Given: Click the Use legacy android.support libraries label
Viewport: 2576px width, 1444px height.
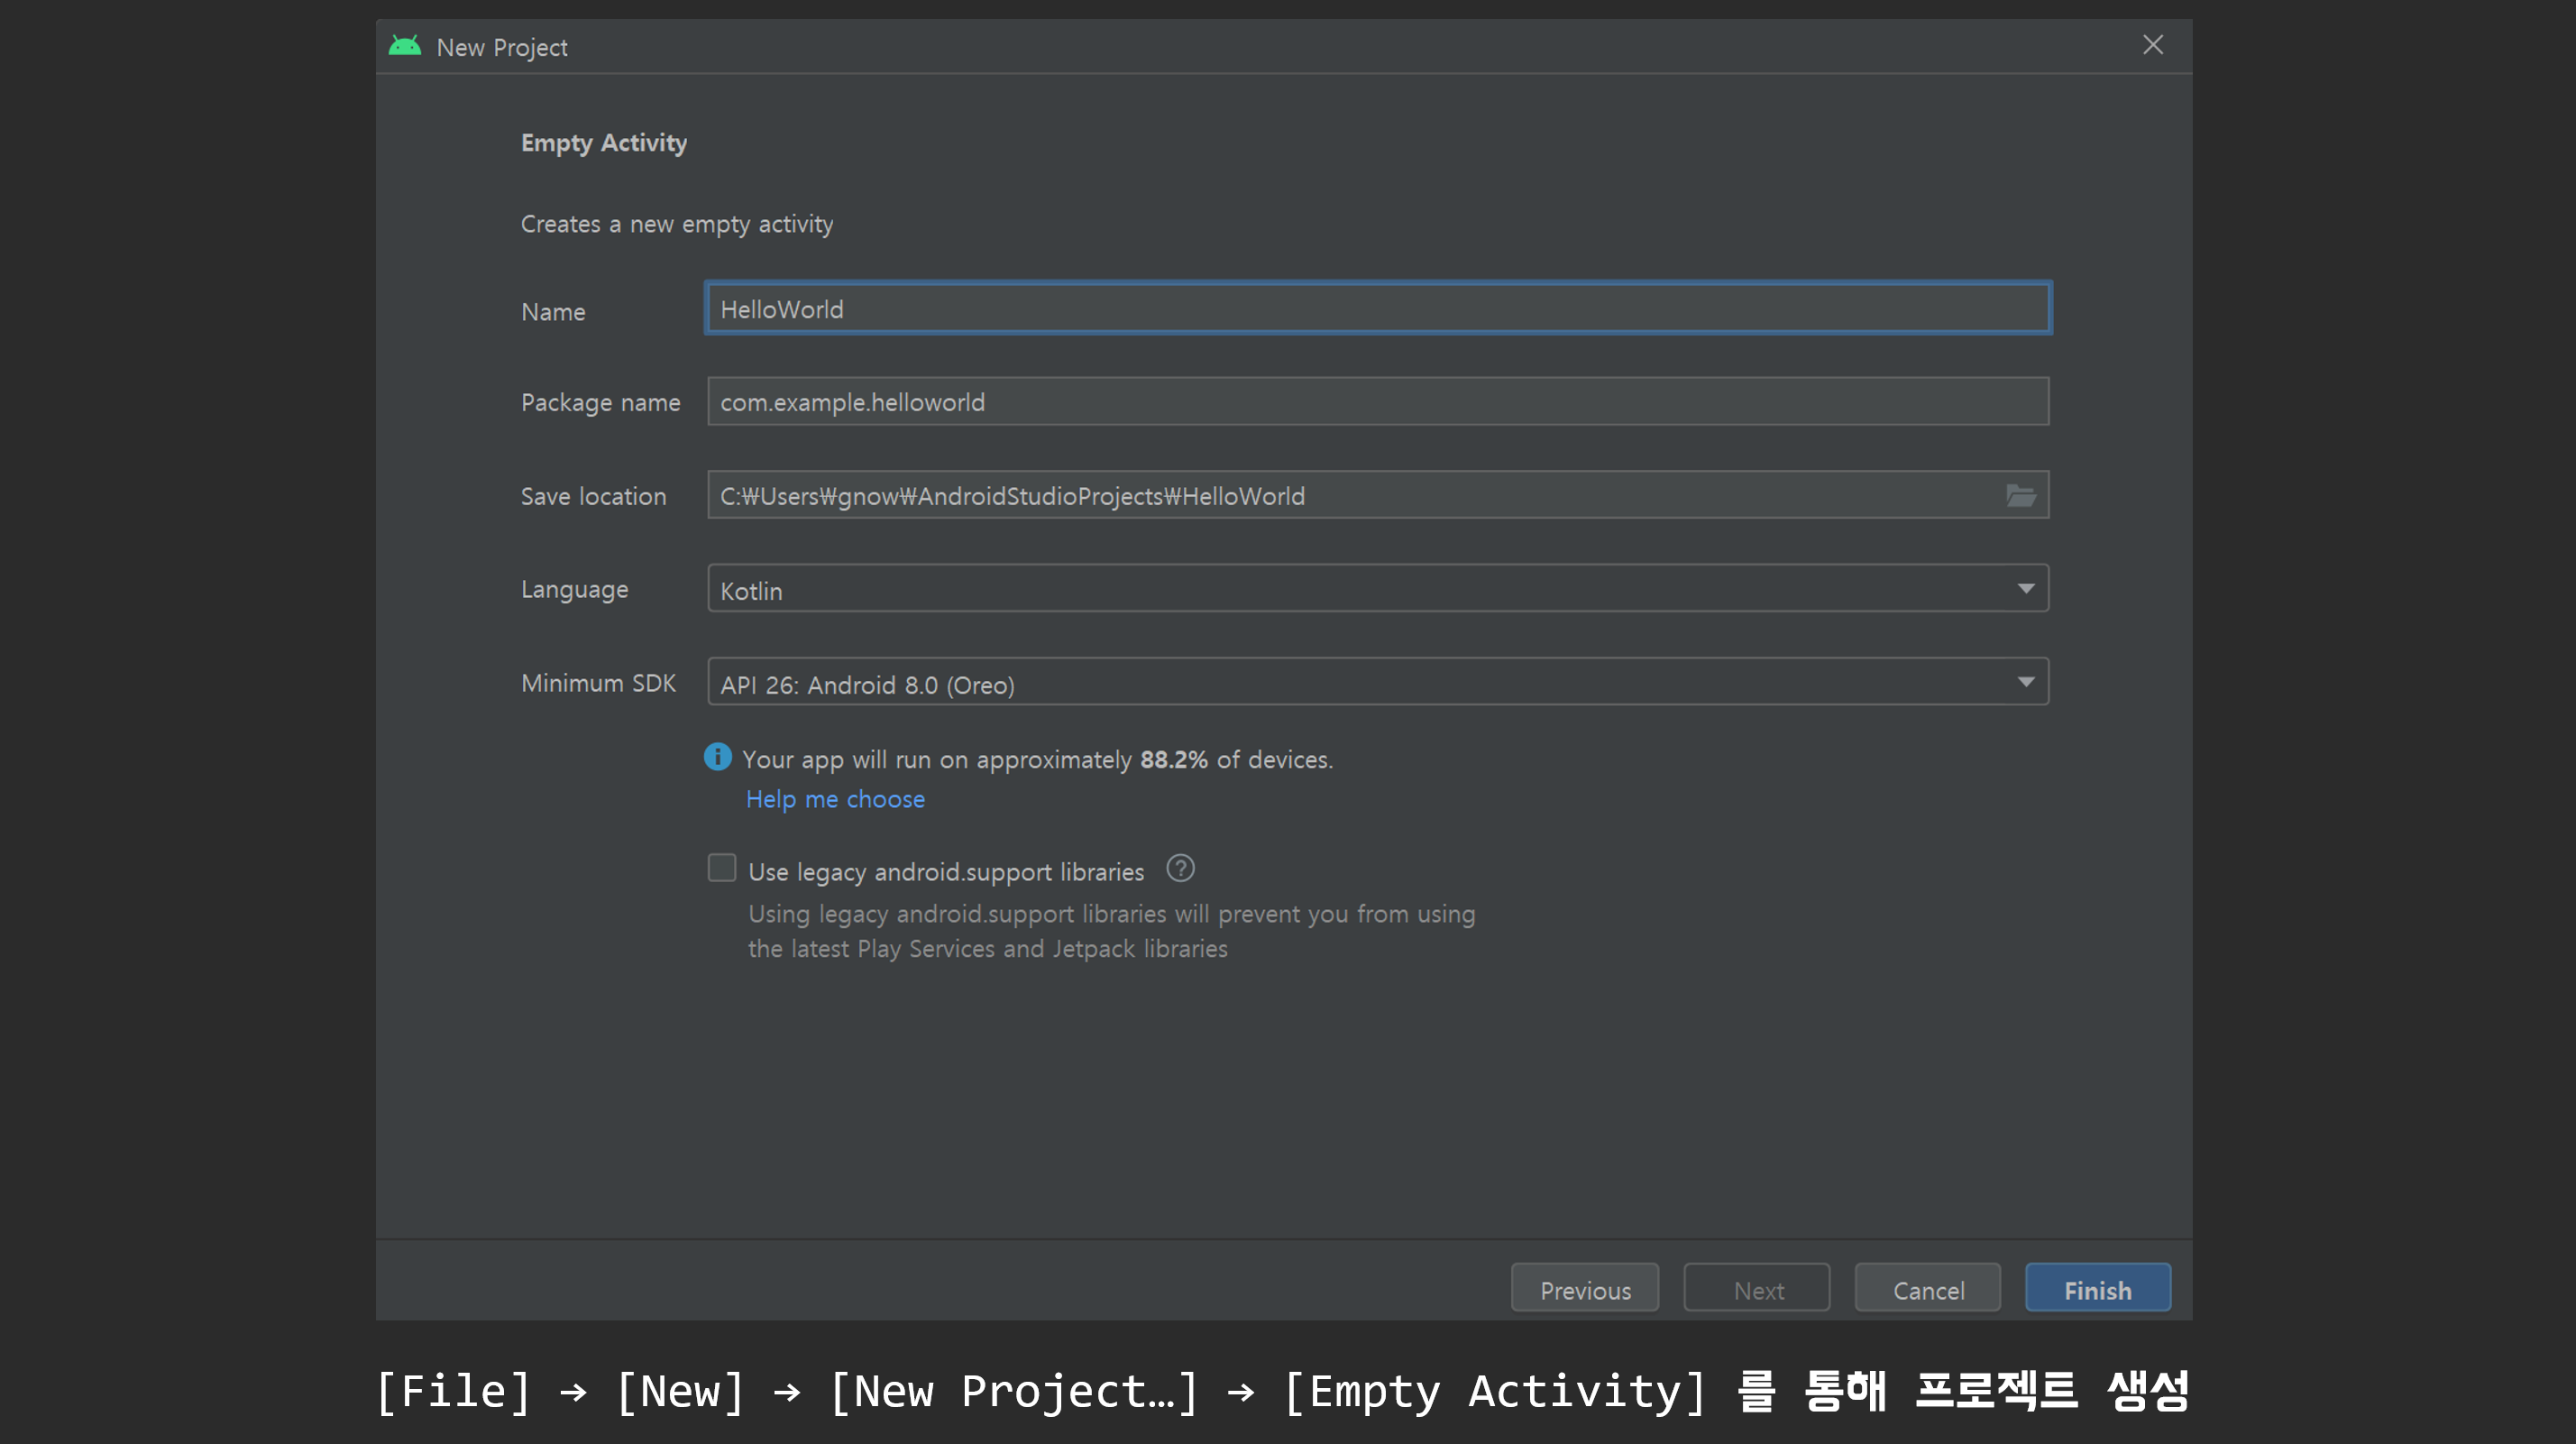Looking at the screenshot, I should pyautogui.click(x=945, y=872).
